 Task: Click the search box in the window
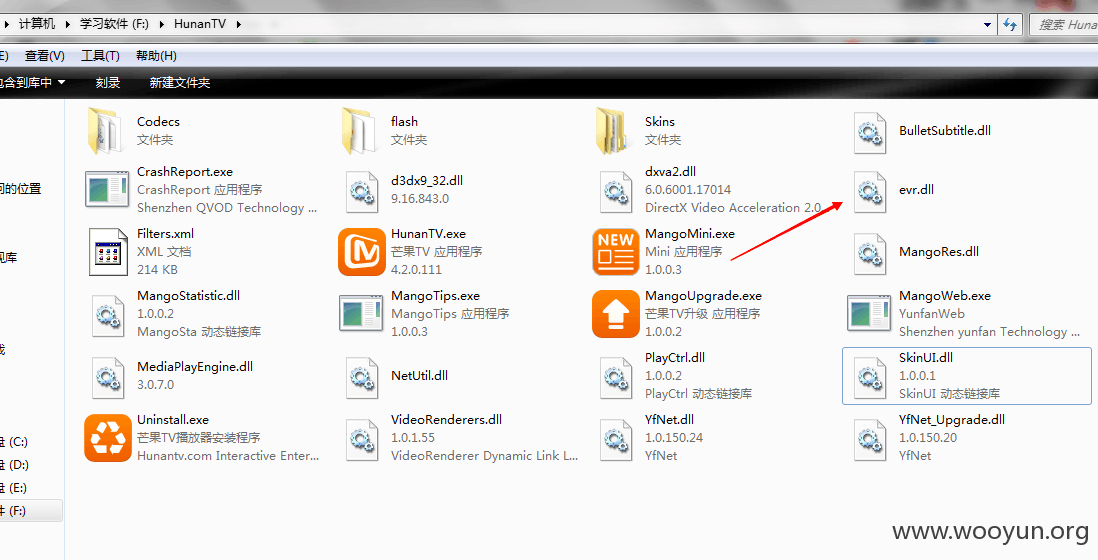(x=1064, y=24)
